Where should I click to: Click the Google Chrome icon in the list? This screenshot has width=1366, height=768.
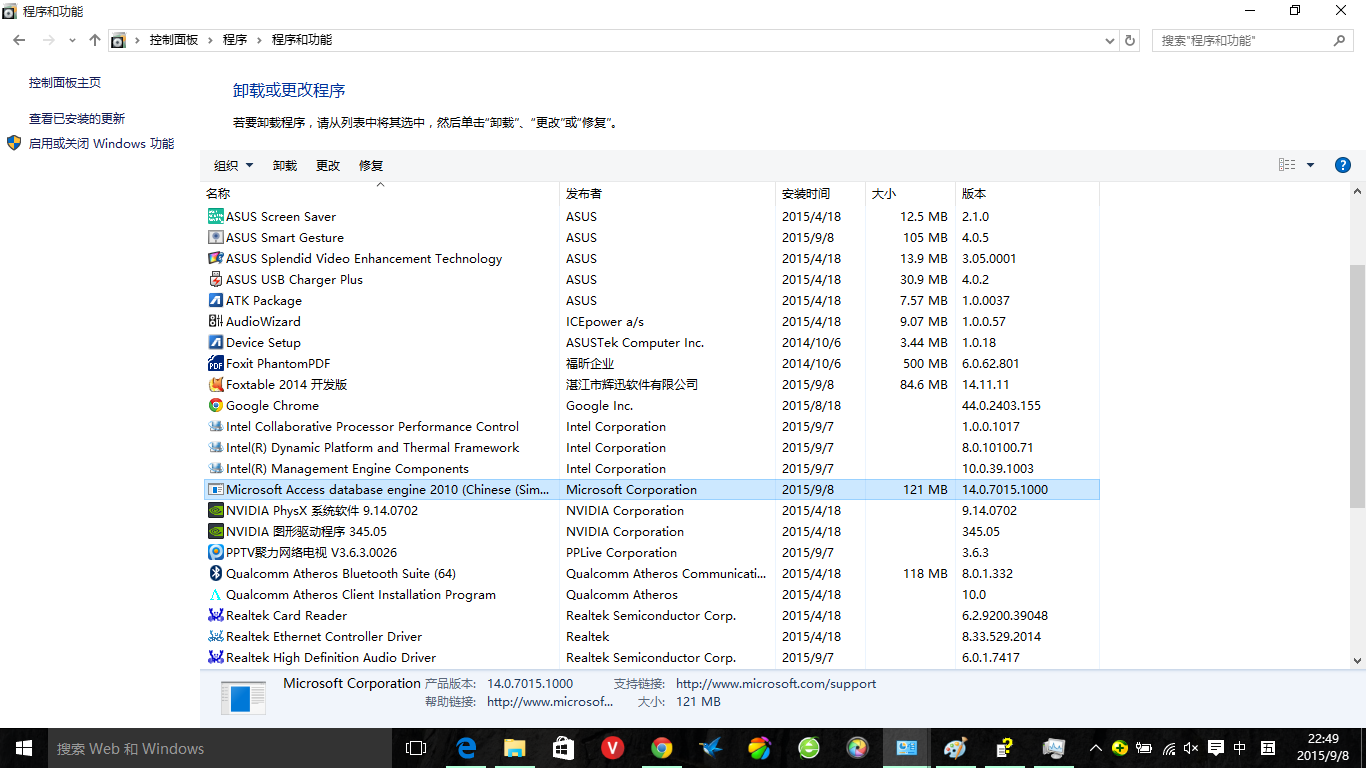pos(215,405)
